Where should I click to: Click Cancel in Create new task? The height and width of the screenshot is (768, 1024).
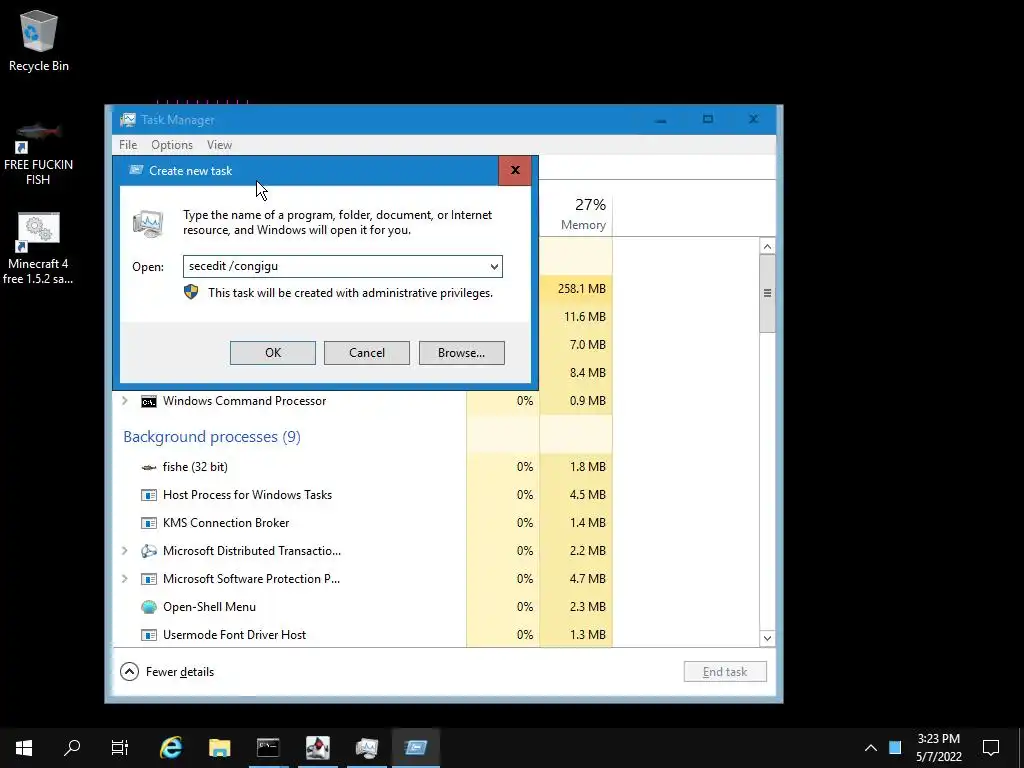367,353
